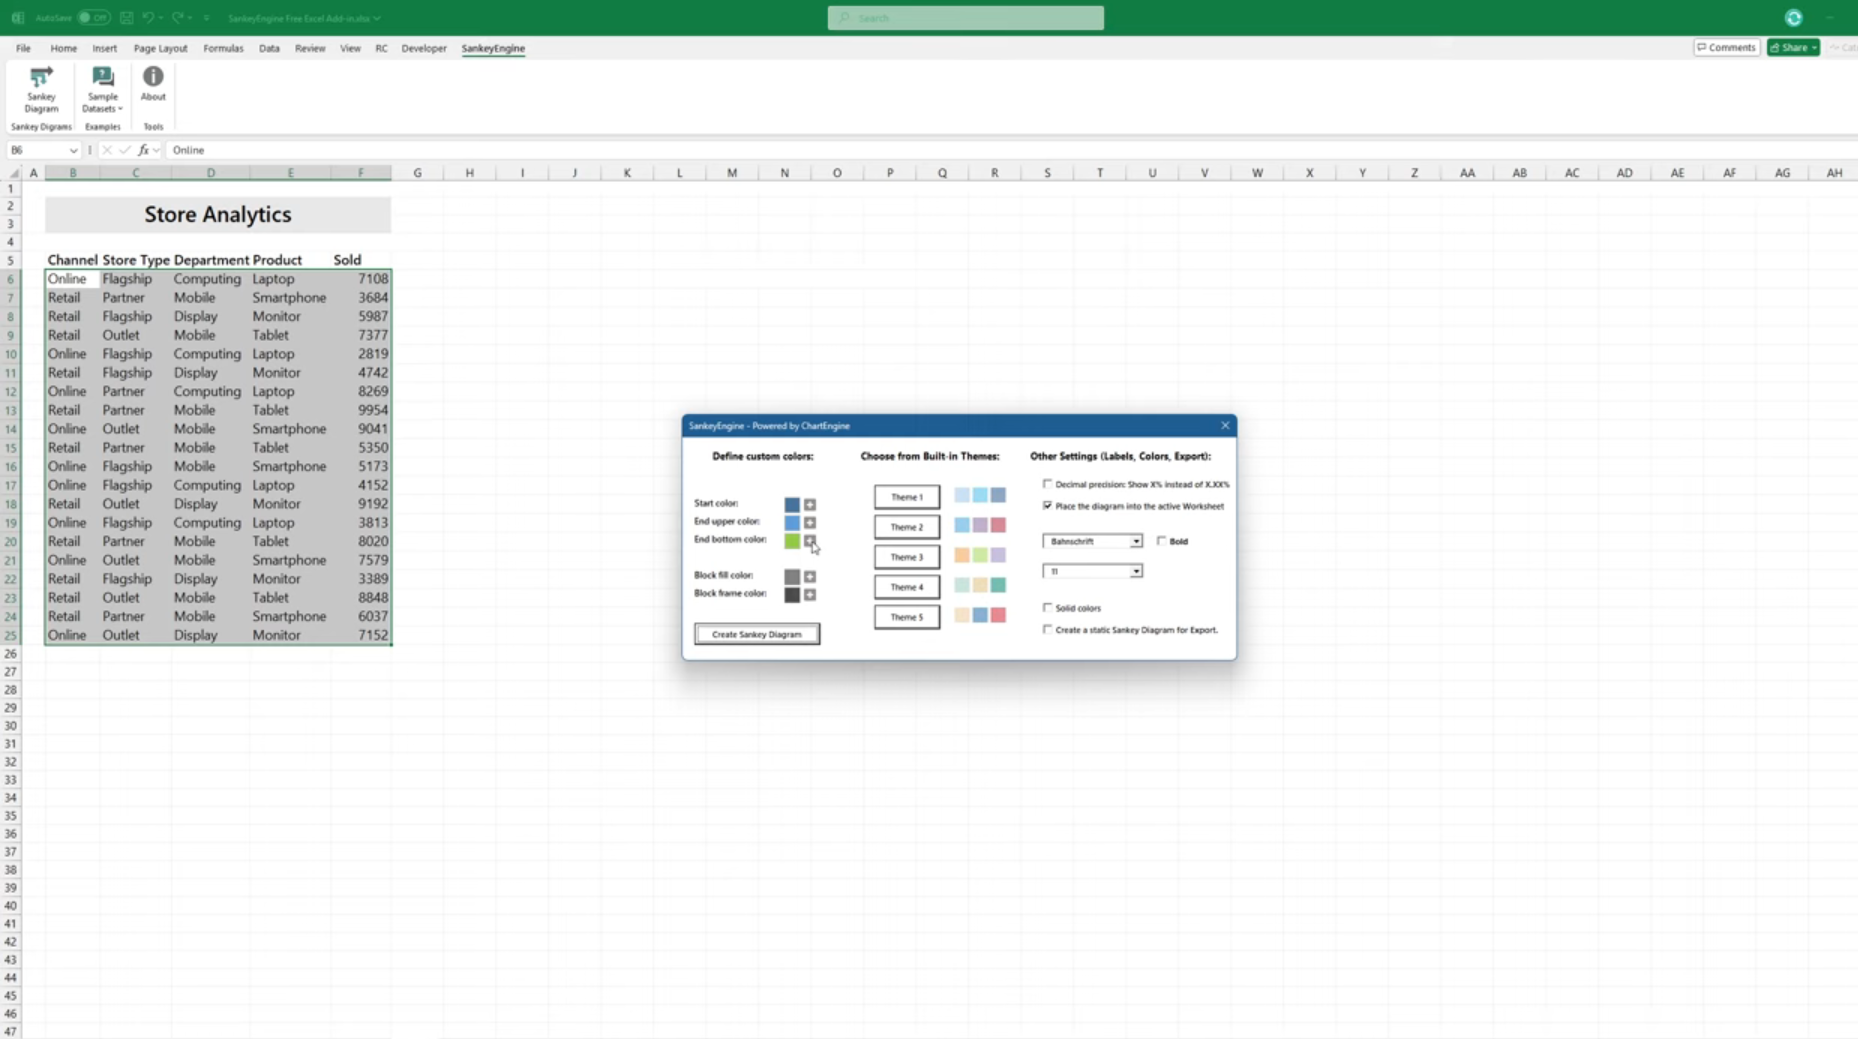Click the formula bar showing Online
Image resolution: width=1858 pixels, height=1039 pixels.
coord(1010,150)
